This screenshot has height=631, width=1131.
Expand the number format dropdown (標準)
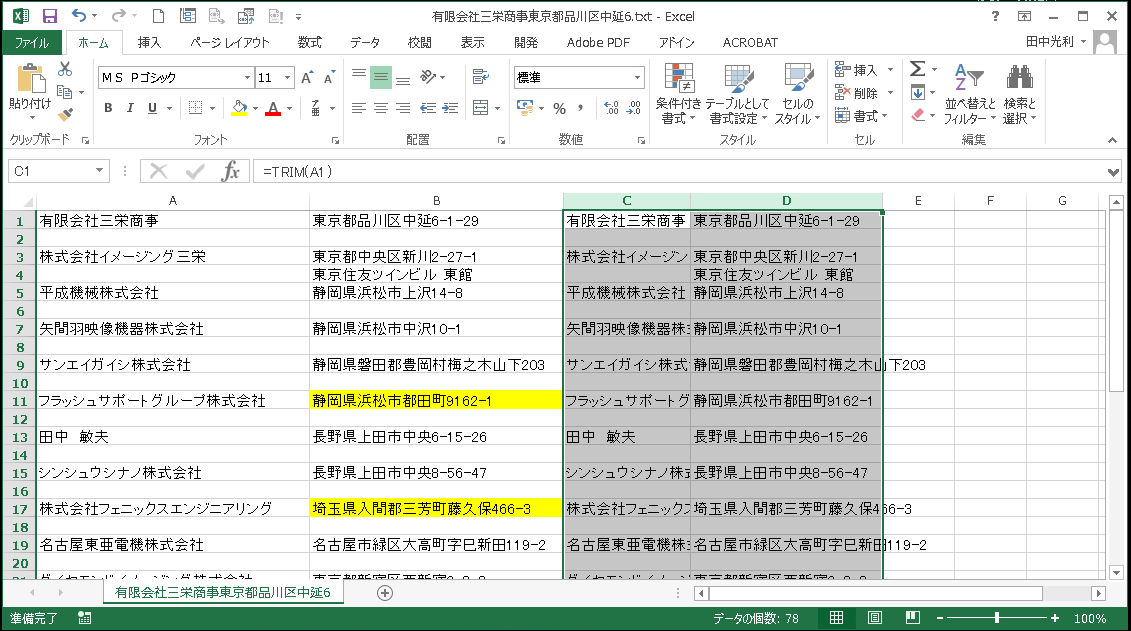638,77
